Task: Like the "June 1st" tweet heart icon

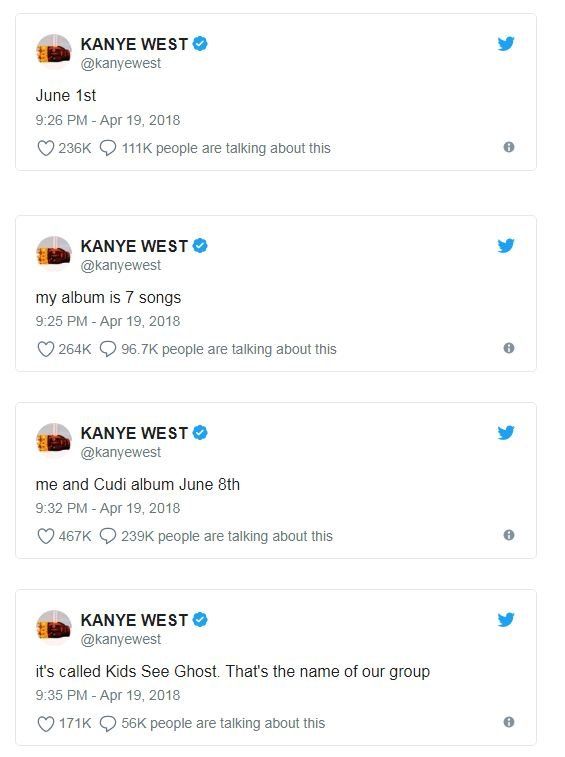Action: tap(45, 148)
